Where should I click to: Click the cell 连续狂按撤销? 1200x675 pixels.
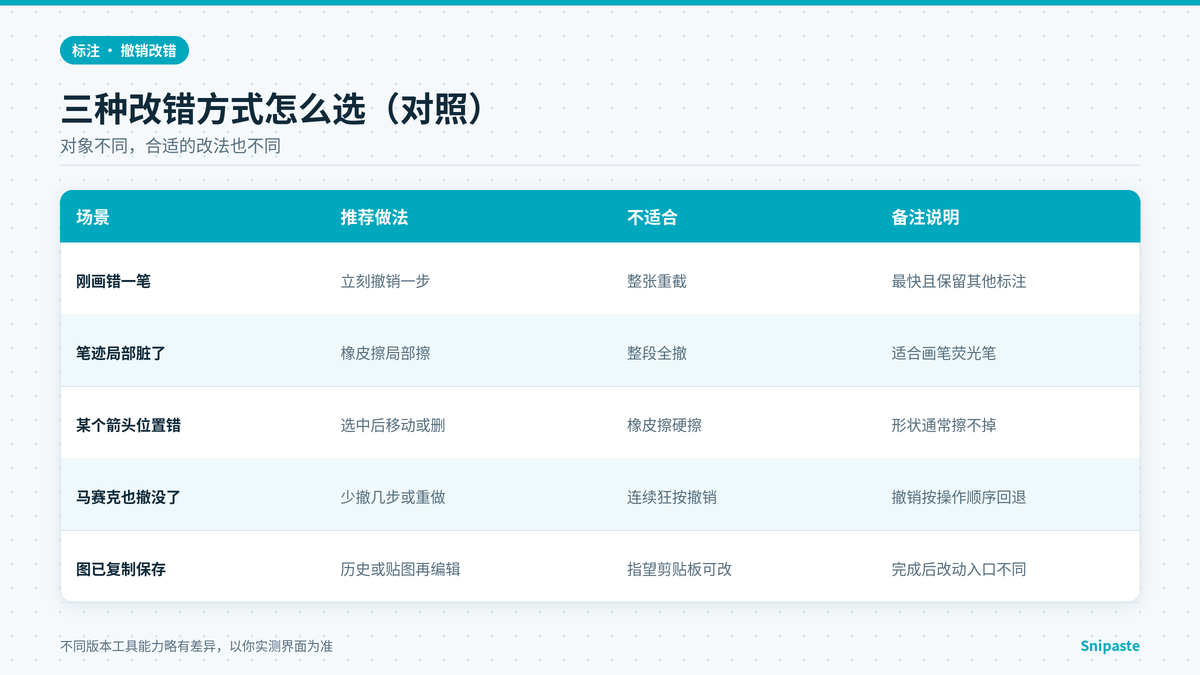coord(672,497)
